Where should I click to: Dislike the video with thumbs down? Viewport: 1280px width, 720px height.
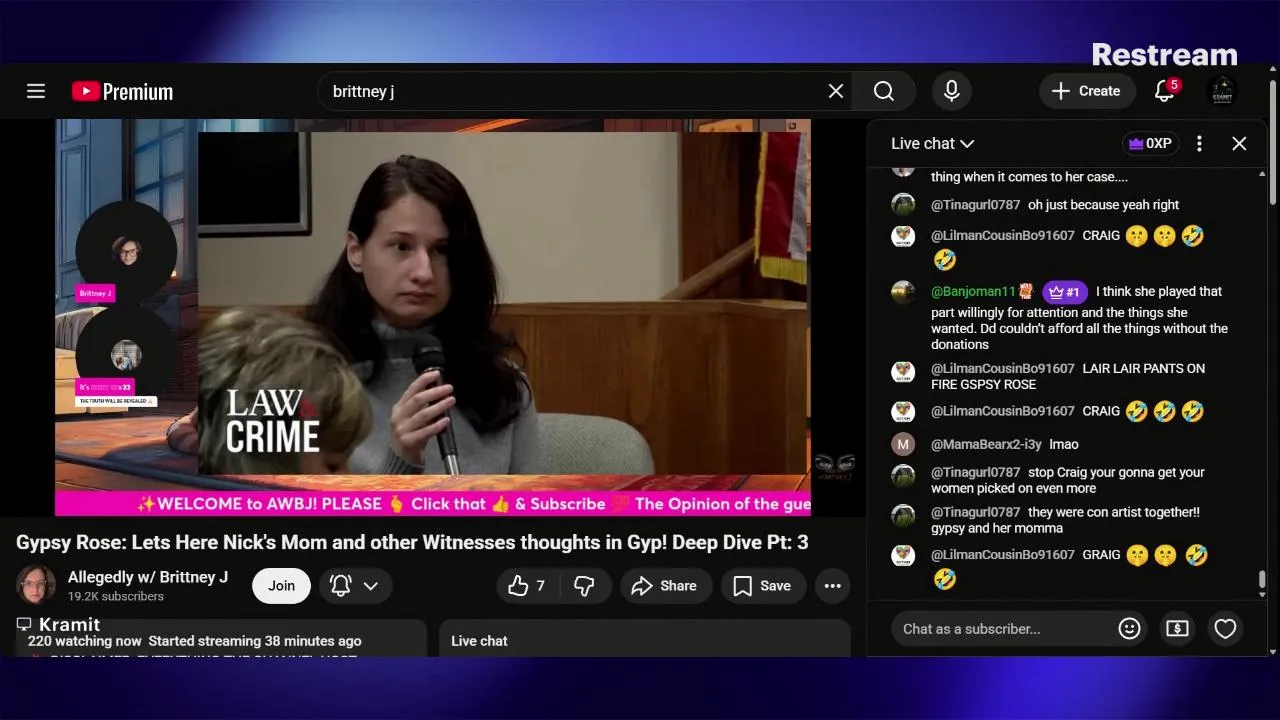click(585, 586)
